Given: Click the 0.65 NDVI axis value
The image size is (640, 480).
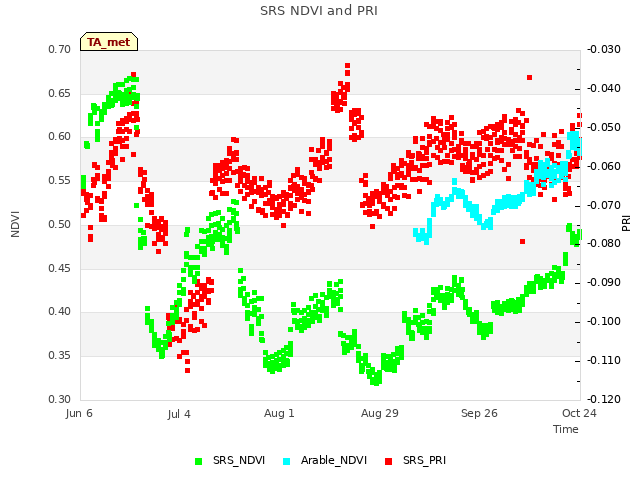Looking at the screenshot, I should point(60,93).
